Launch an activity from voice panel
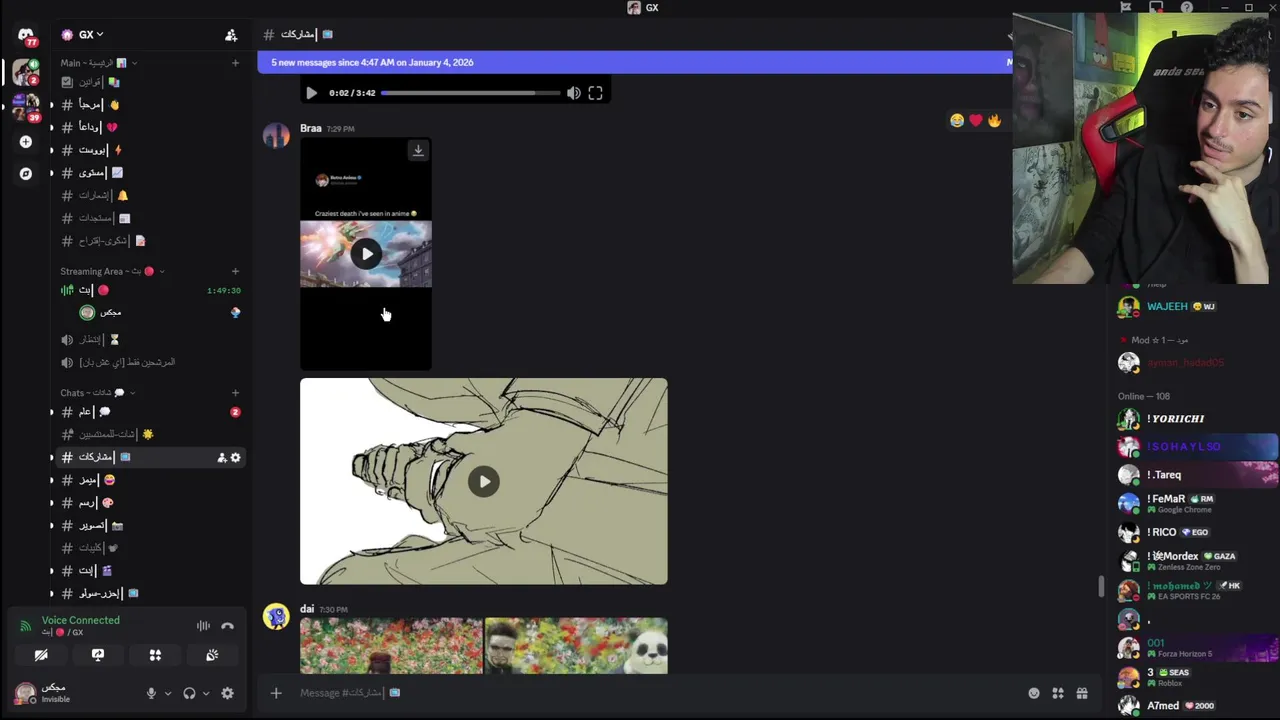Image resolution: width=1280 pixels, height=720 pixels. tap(155, 655)
